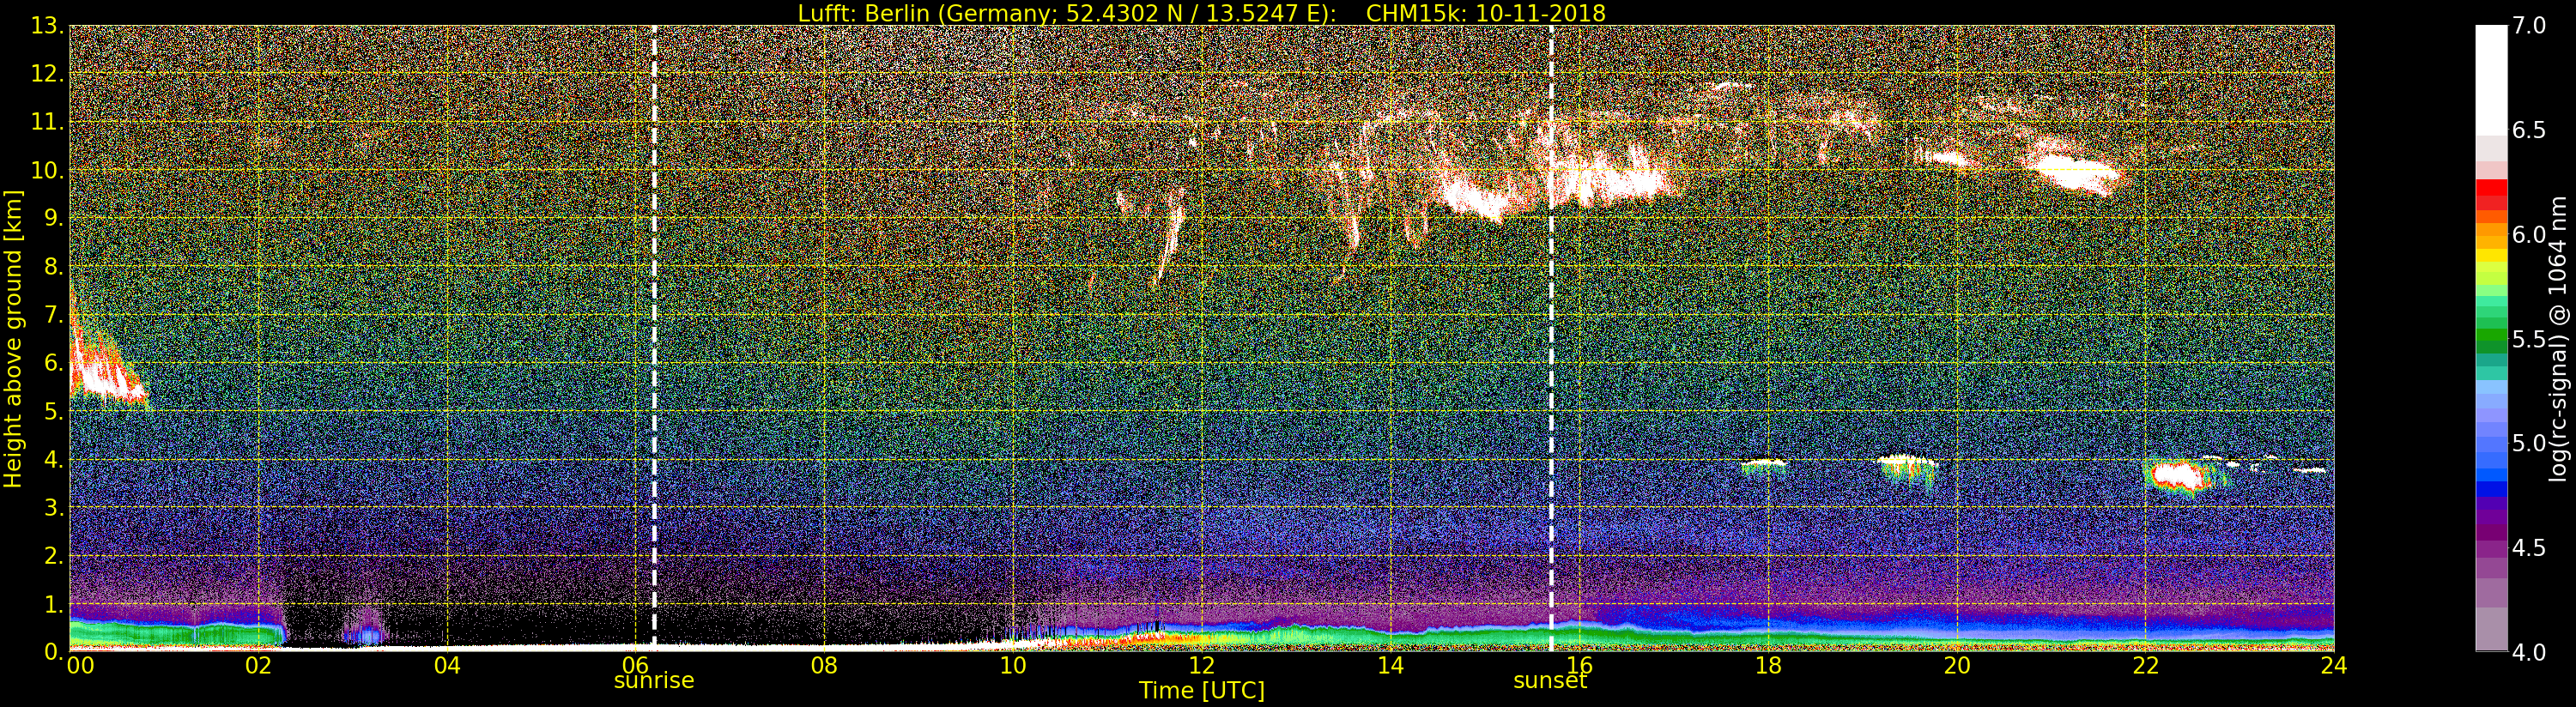2576x707 pixels.
Task: Click the colorbar value '5.0'
Action: (2529, 443)
